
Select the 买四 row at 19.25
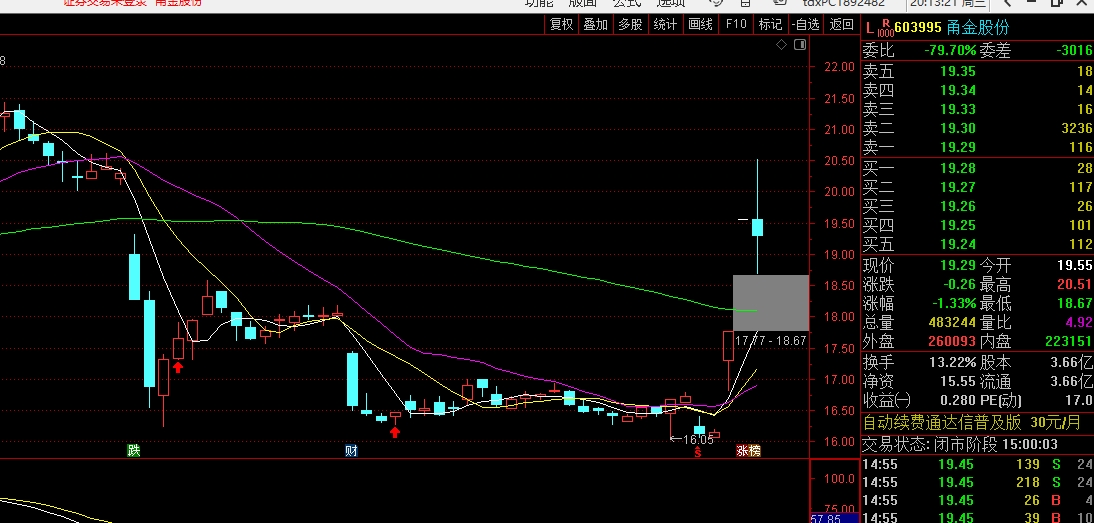tap(977, 225)
